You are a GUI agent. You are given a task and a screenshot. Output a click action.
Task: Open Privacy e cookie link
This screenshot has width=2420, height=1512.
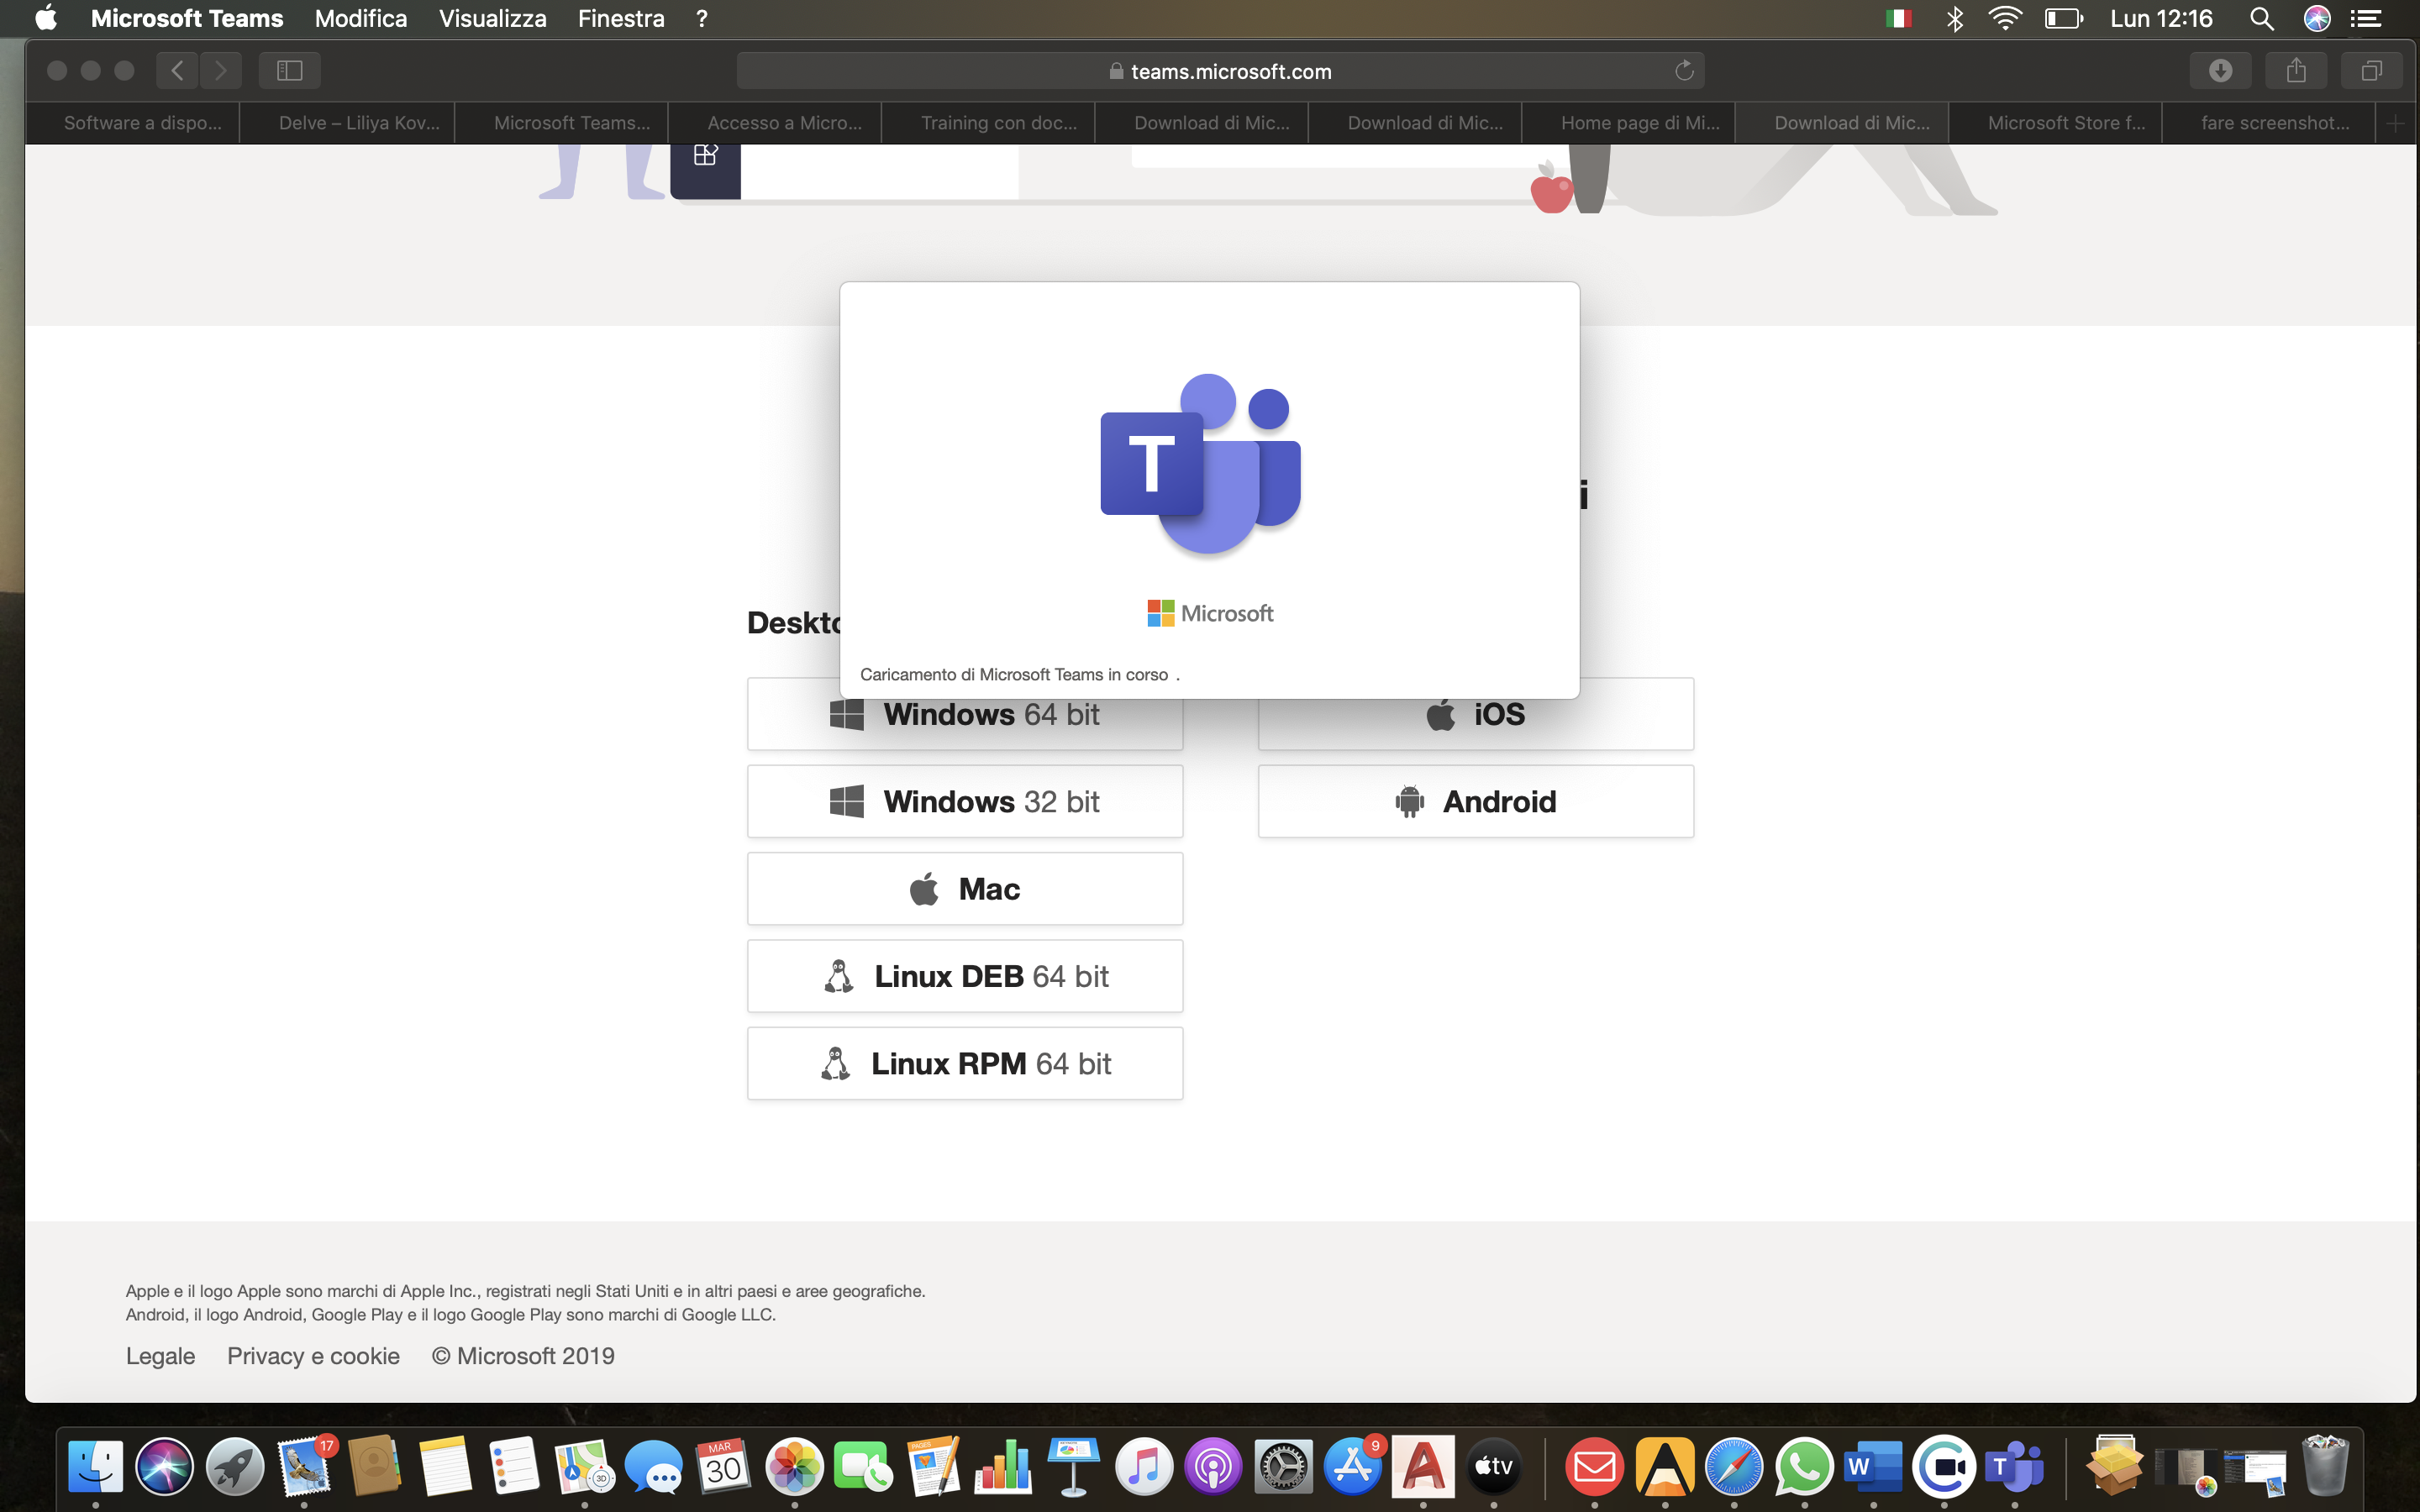point(313,1356)
